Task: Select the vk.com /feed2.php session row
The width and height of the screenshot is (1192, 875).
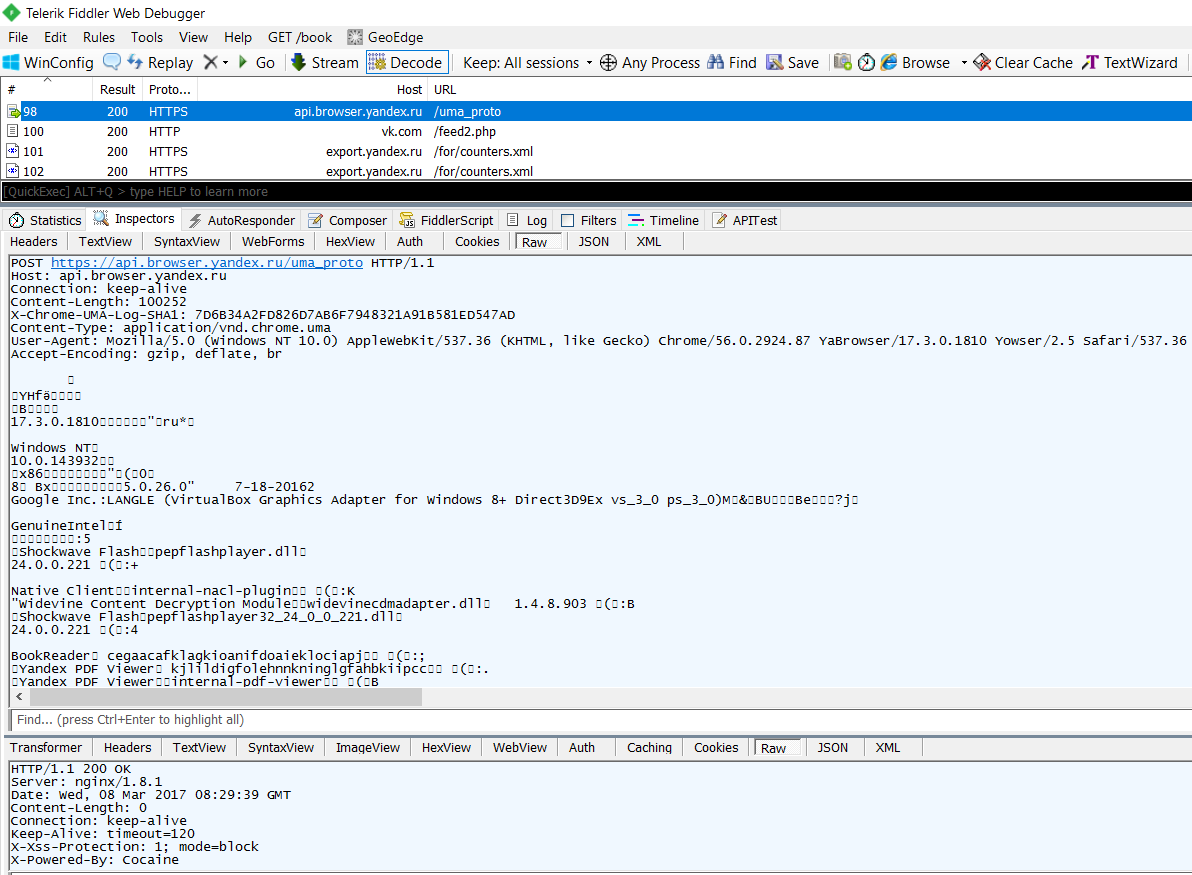Action: tap(400, 131)
